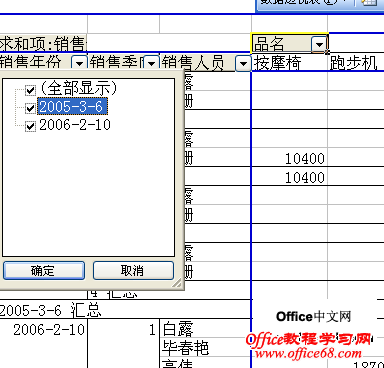Open the 销售人员 field dropdown

point(243,63)
